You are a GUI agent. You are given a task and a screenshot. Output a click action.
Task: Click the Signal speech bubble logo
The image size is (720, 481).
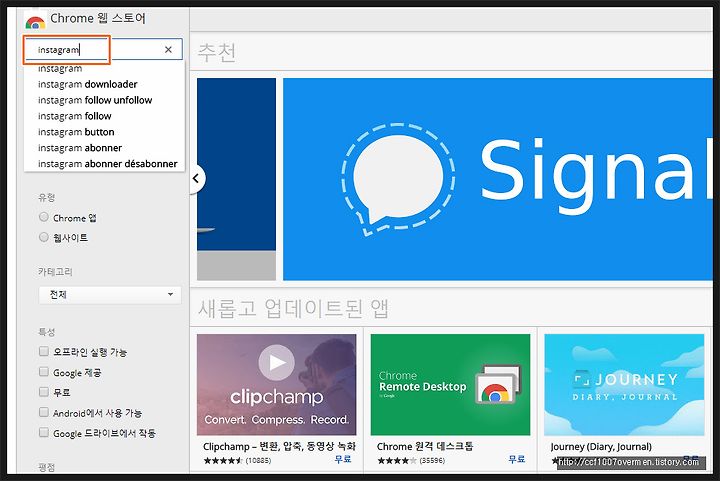398,179
